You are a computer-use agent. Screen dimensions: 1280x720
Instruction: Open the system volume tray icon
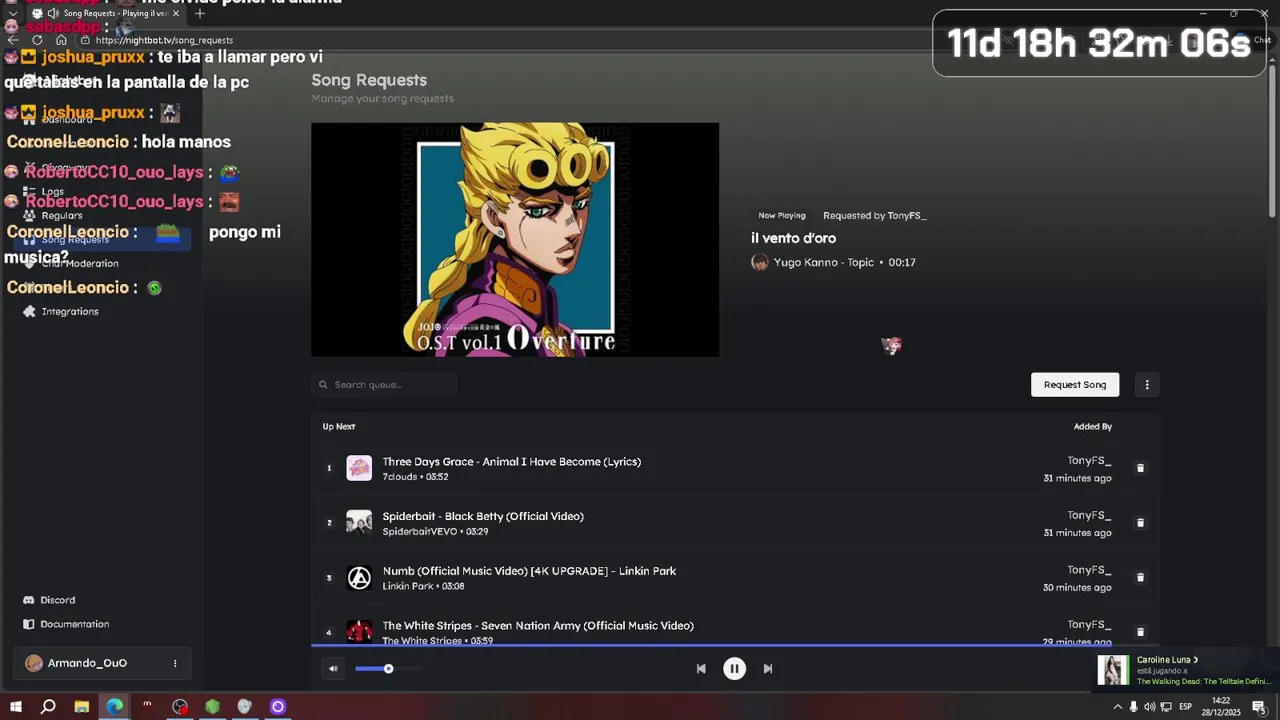(x=1149, y=707)
